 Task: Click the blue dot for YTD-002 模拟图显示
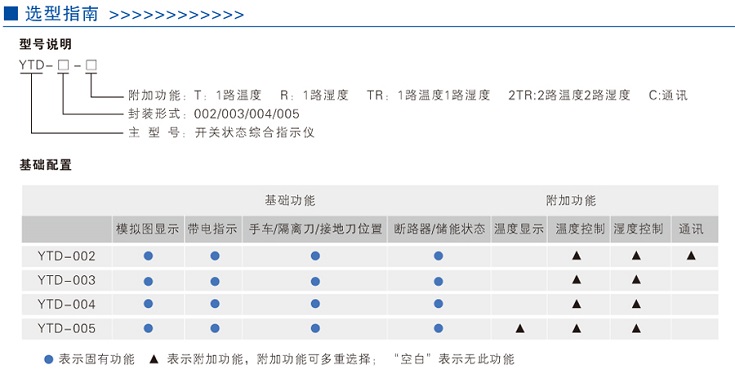(x=149, y=256)
